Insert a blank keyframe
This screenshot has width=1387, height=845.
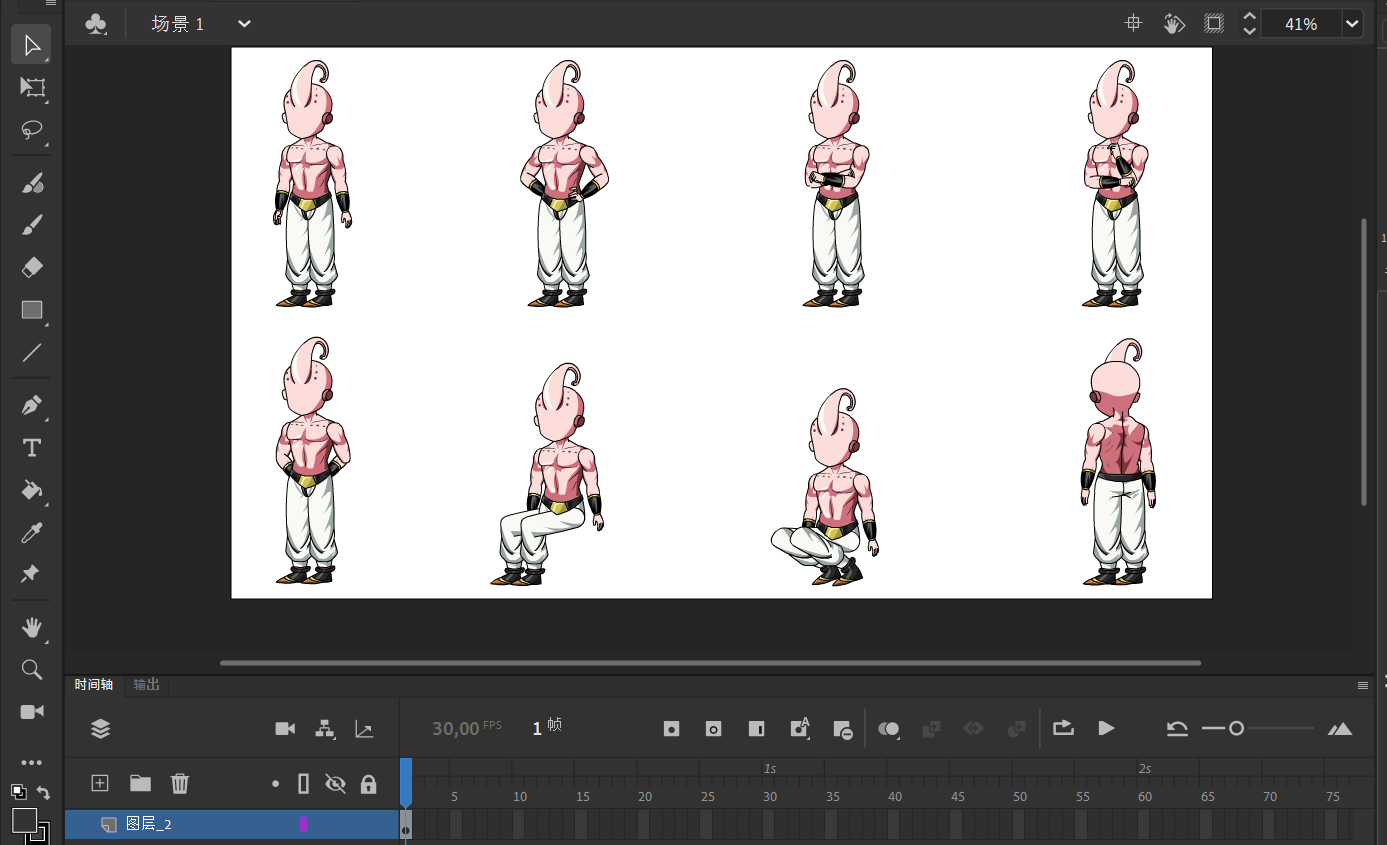[713, 729]
